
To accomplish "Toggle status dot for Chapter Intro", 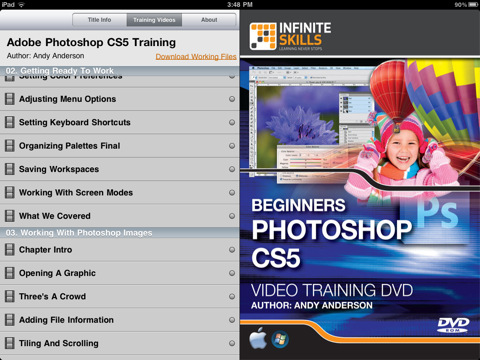I will [232, 250].
